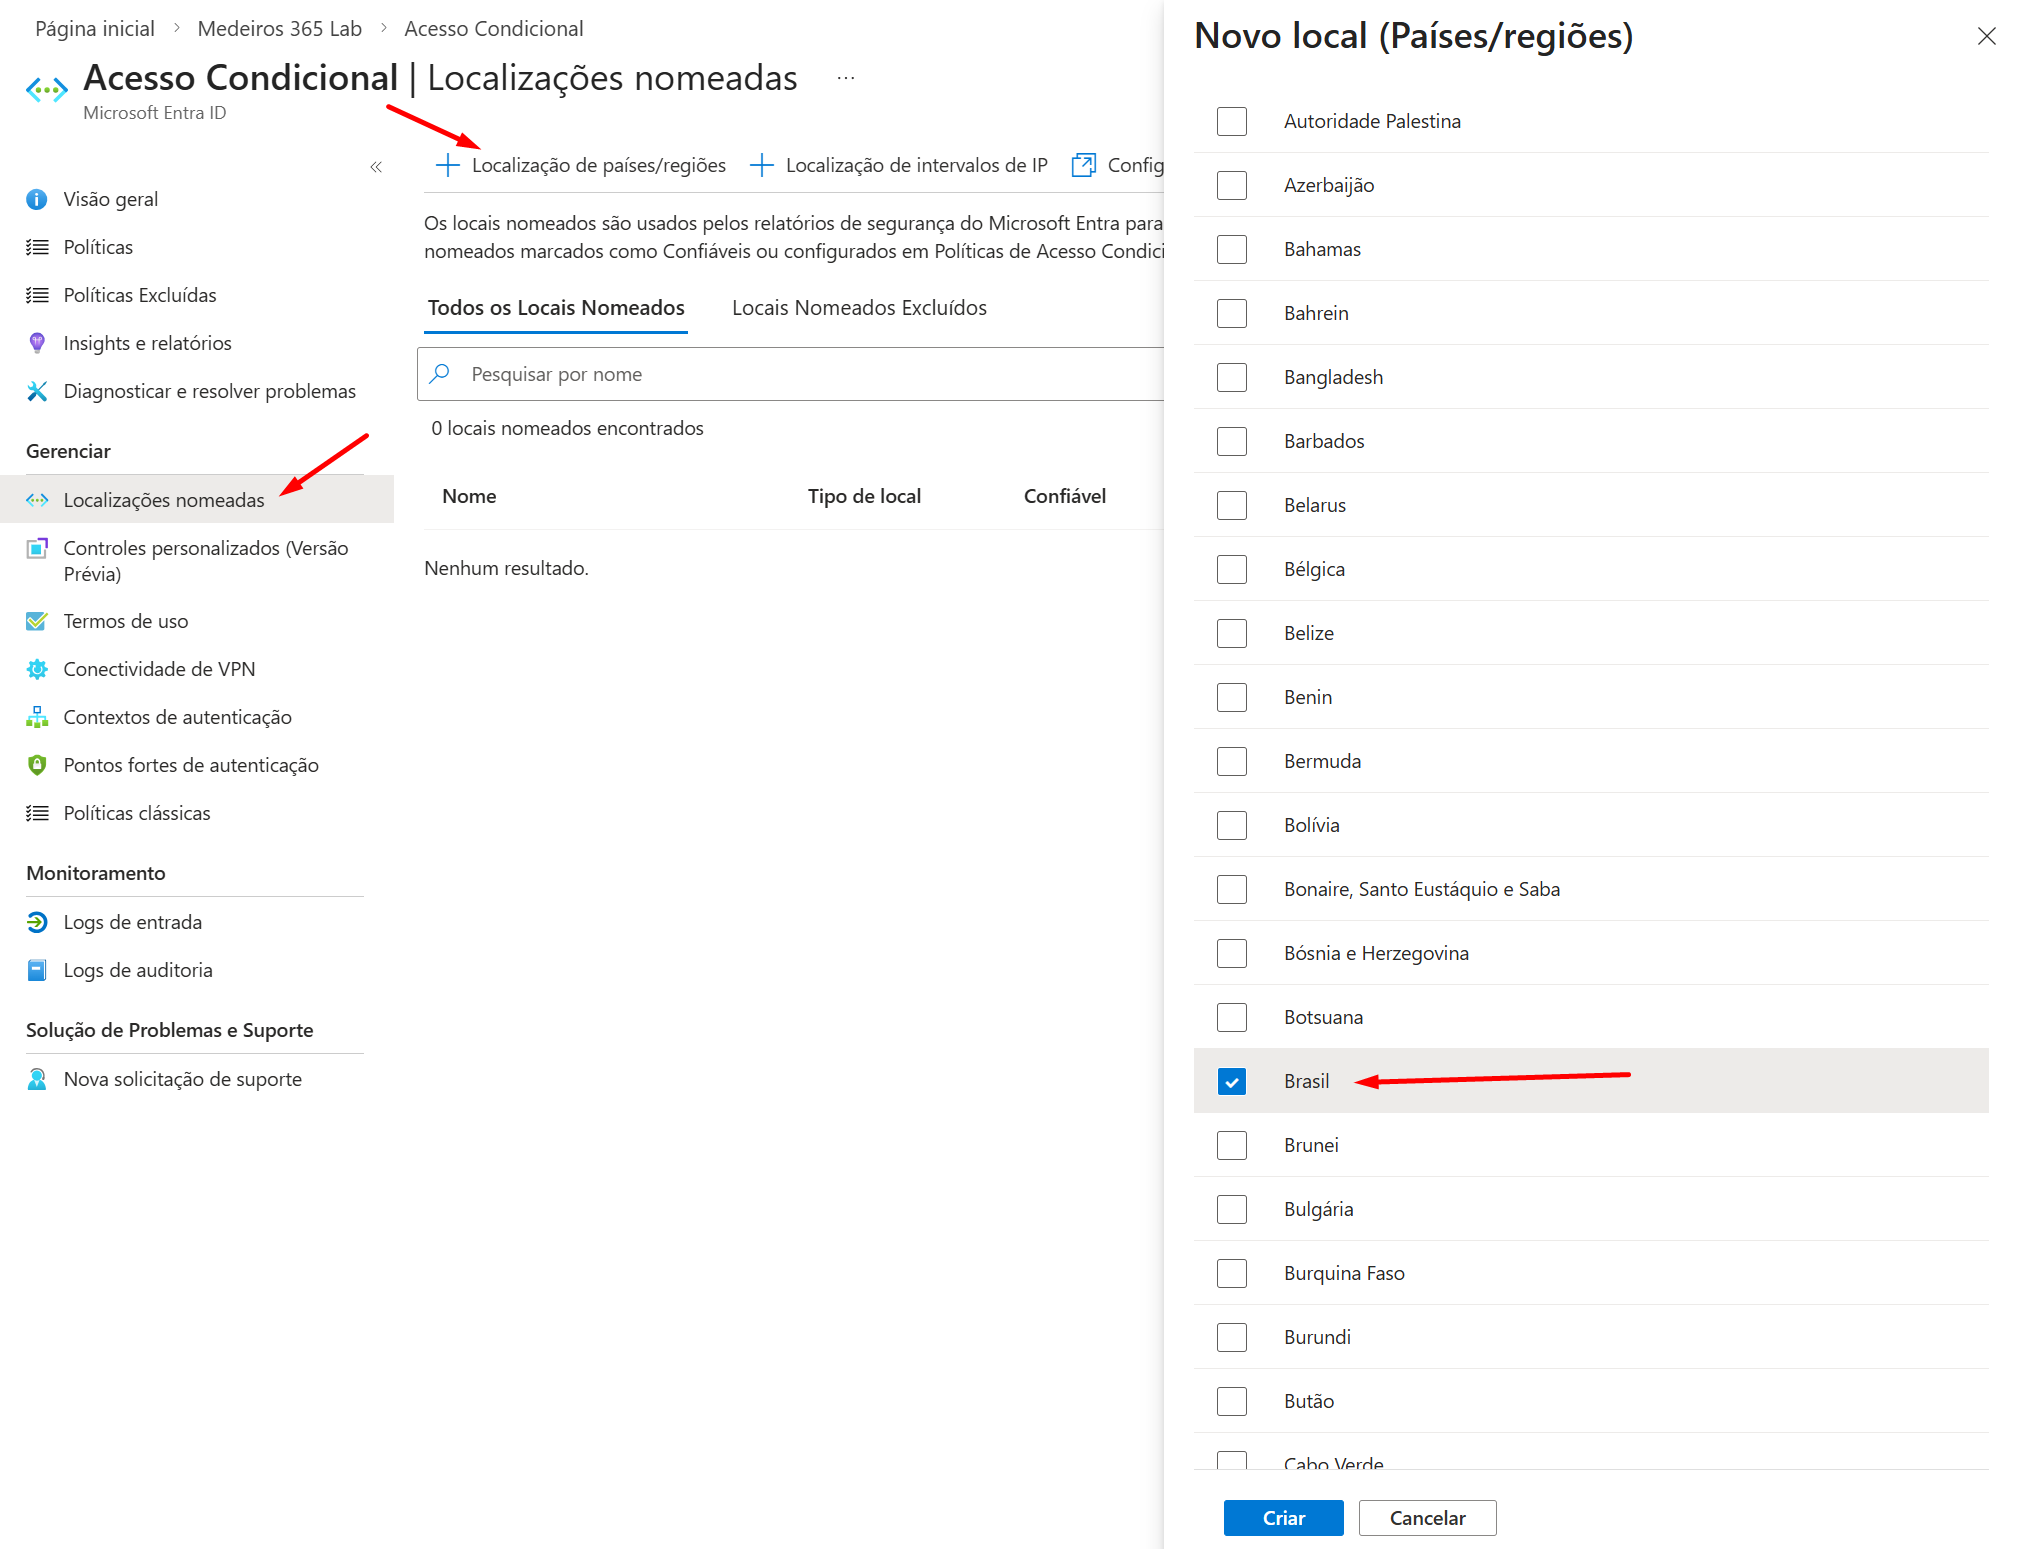Enable the Bahamas checkbox
The height and width of the screenshot is (1549, 2018).
(1231, 249)
